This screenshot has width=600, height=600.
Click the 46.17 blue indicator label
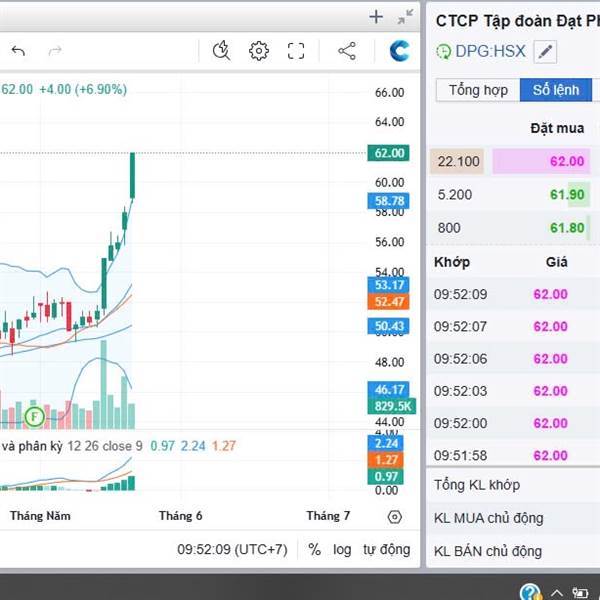tap(388, 390)
